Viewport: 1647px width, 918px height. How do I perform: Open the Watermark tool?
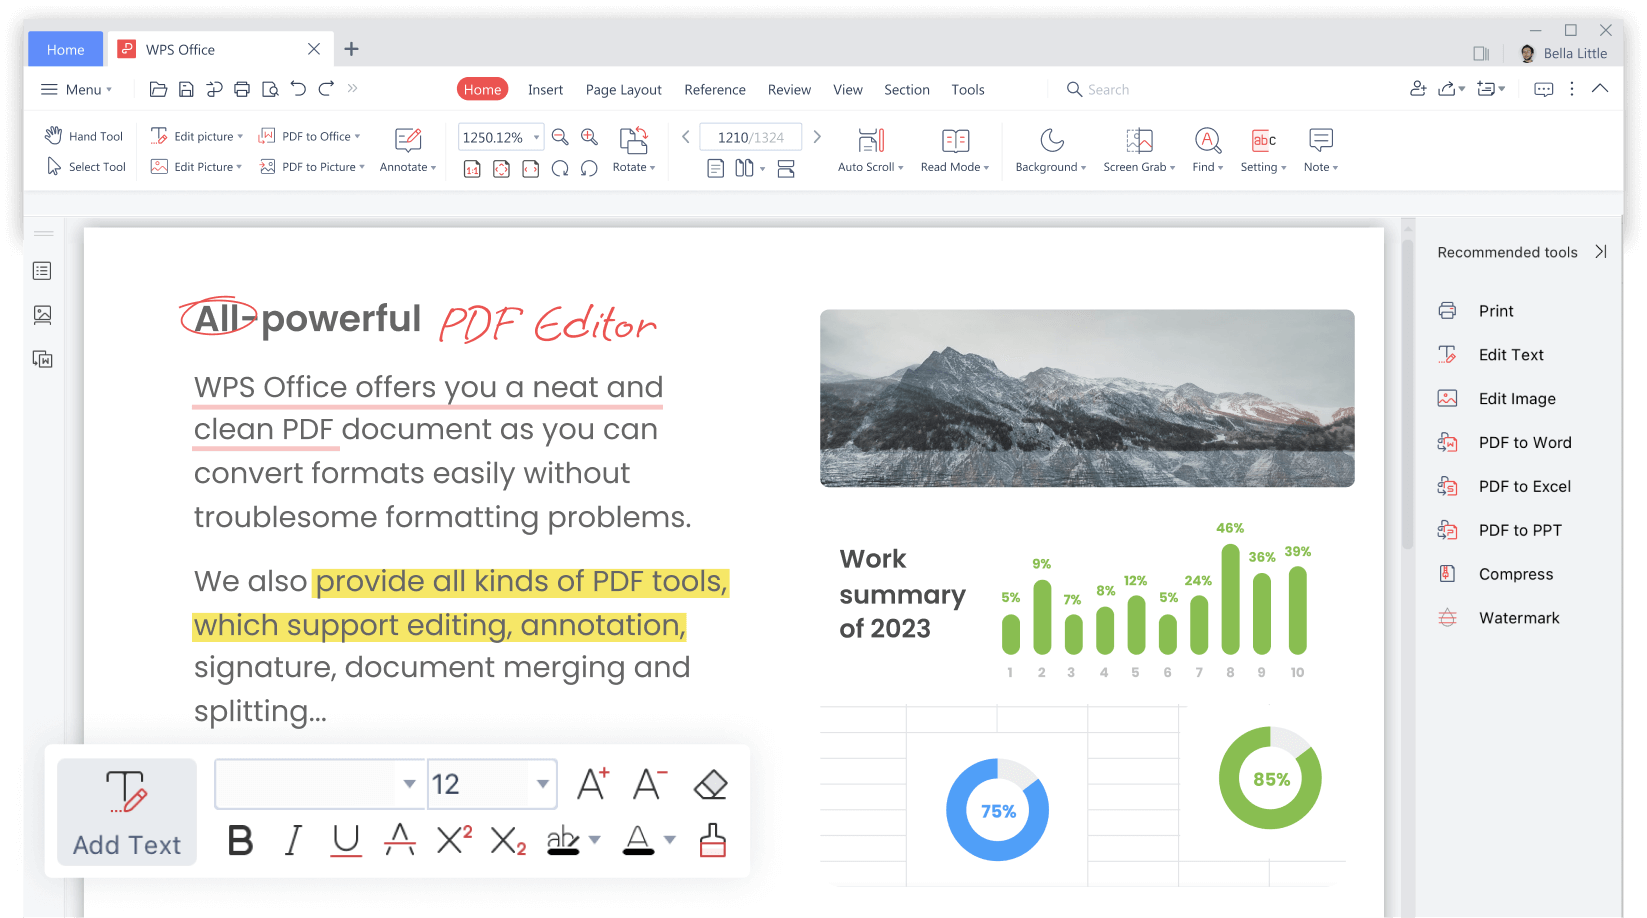[x=1520, y=617]
